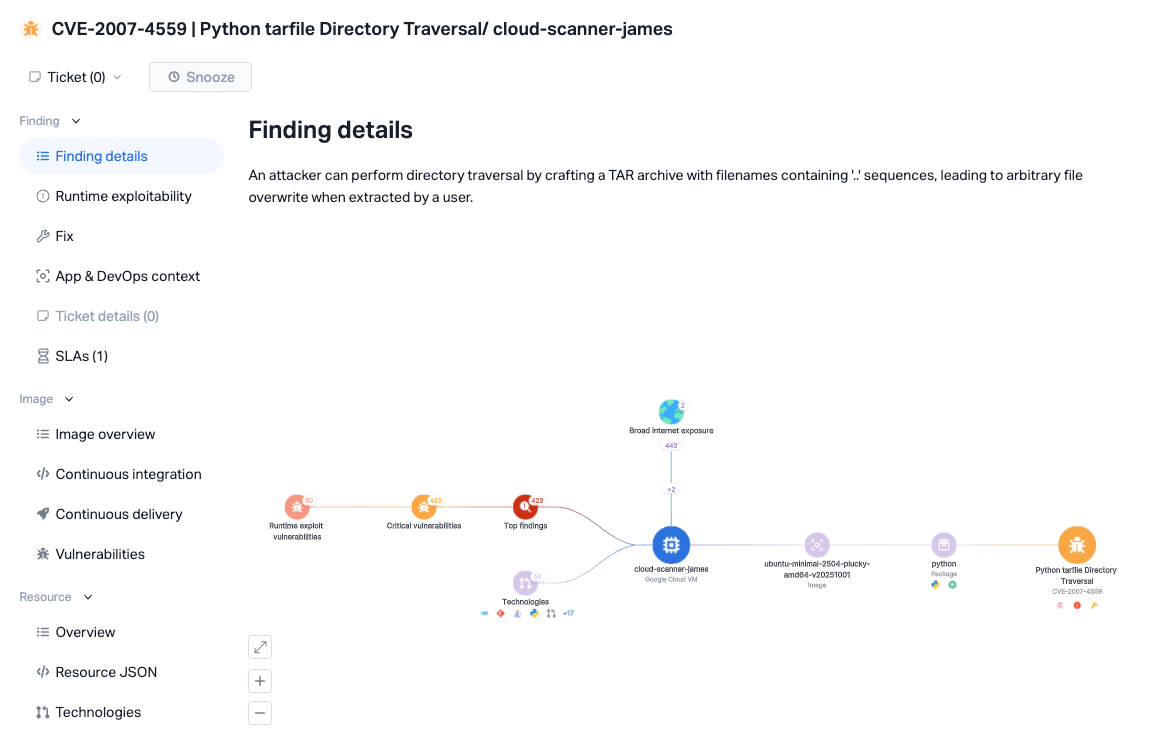The width and height of the screenshot is (1156, 731).
Task: Open the Ticket (0) dropdown
Action: pyautogui.click(x=75, y=77)
